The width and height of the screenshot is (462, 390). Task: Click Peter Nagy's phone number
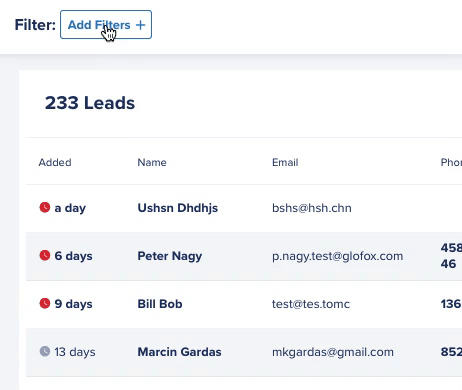point(451,256)
